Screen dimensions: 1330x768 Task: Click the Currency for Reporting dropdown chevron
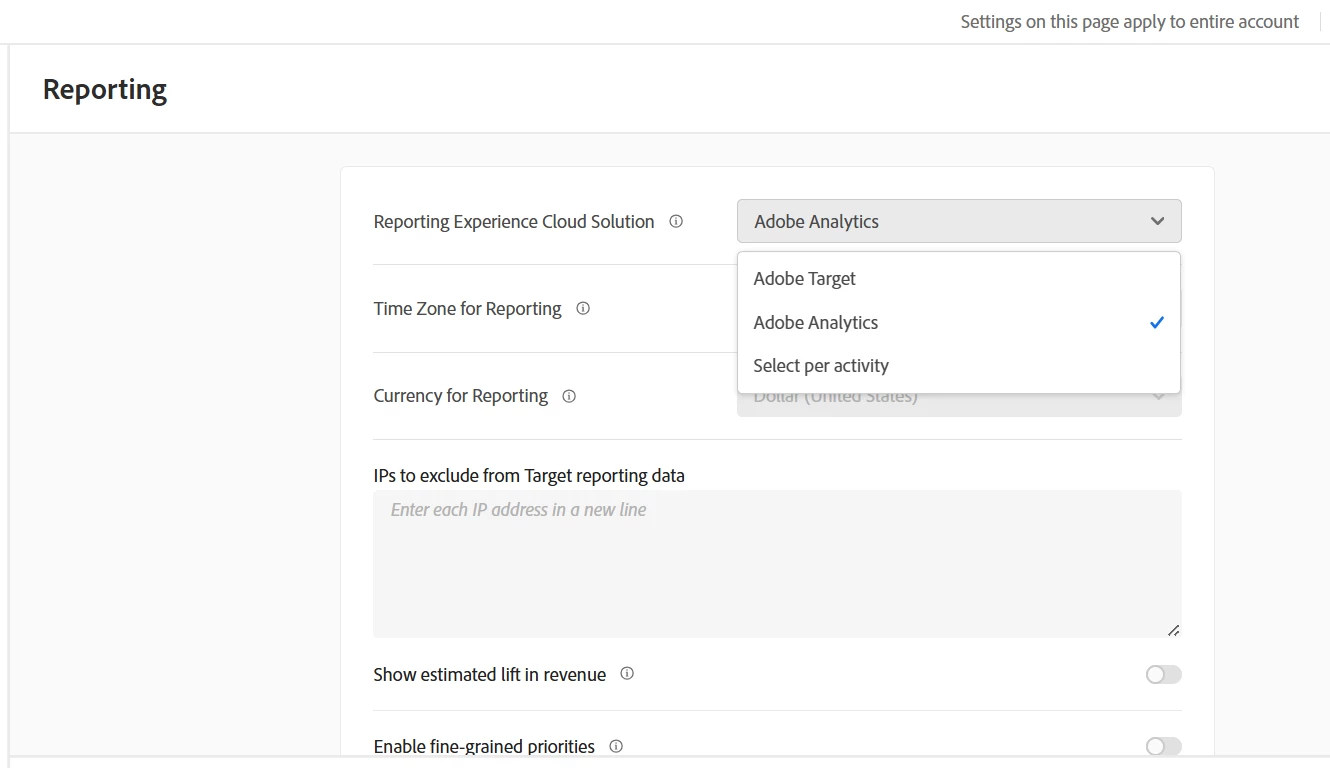tap(1158, 397)
